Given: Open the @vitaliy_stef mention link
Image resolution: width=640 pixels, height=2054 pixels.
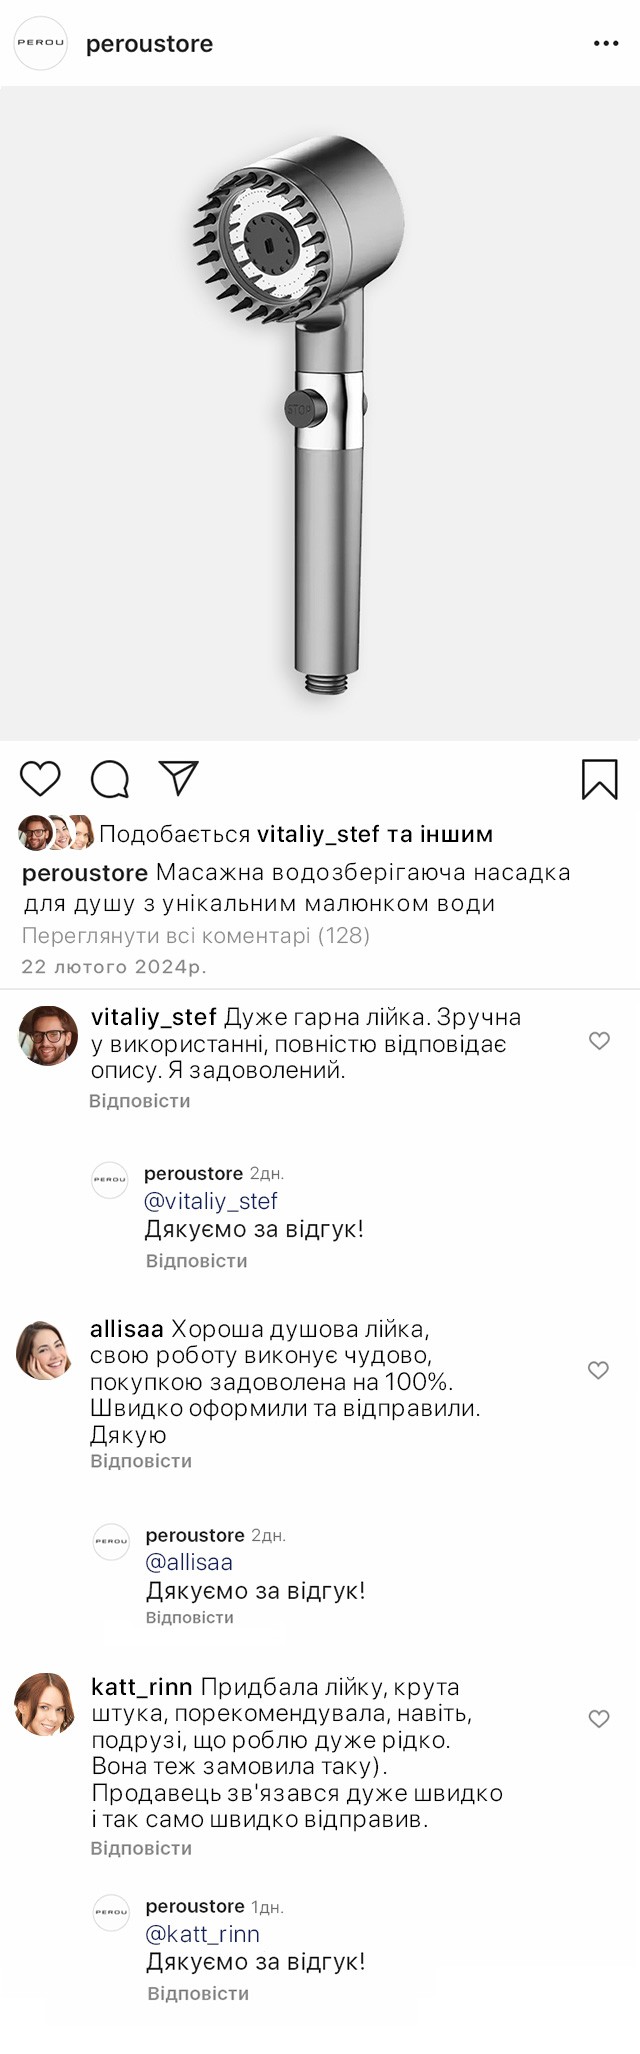Looking at the screenshot, I should (211, 1201).
